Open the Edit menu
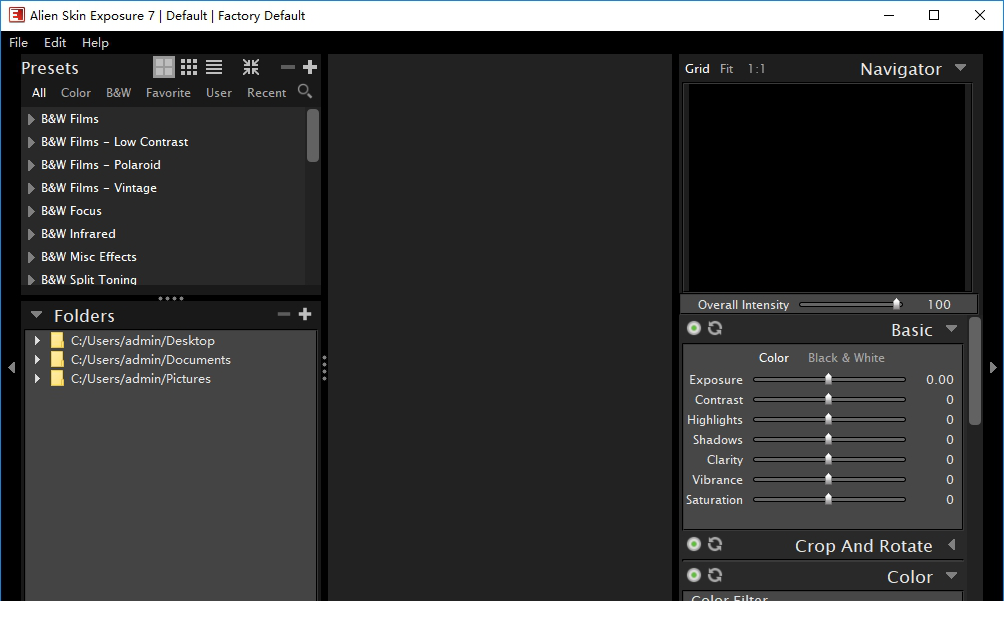 [x=55, y=42]
